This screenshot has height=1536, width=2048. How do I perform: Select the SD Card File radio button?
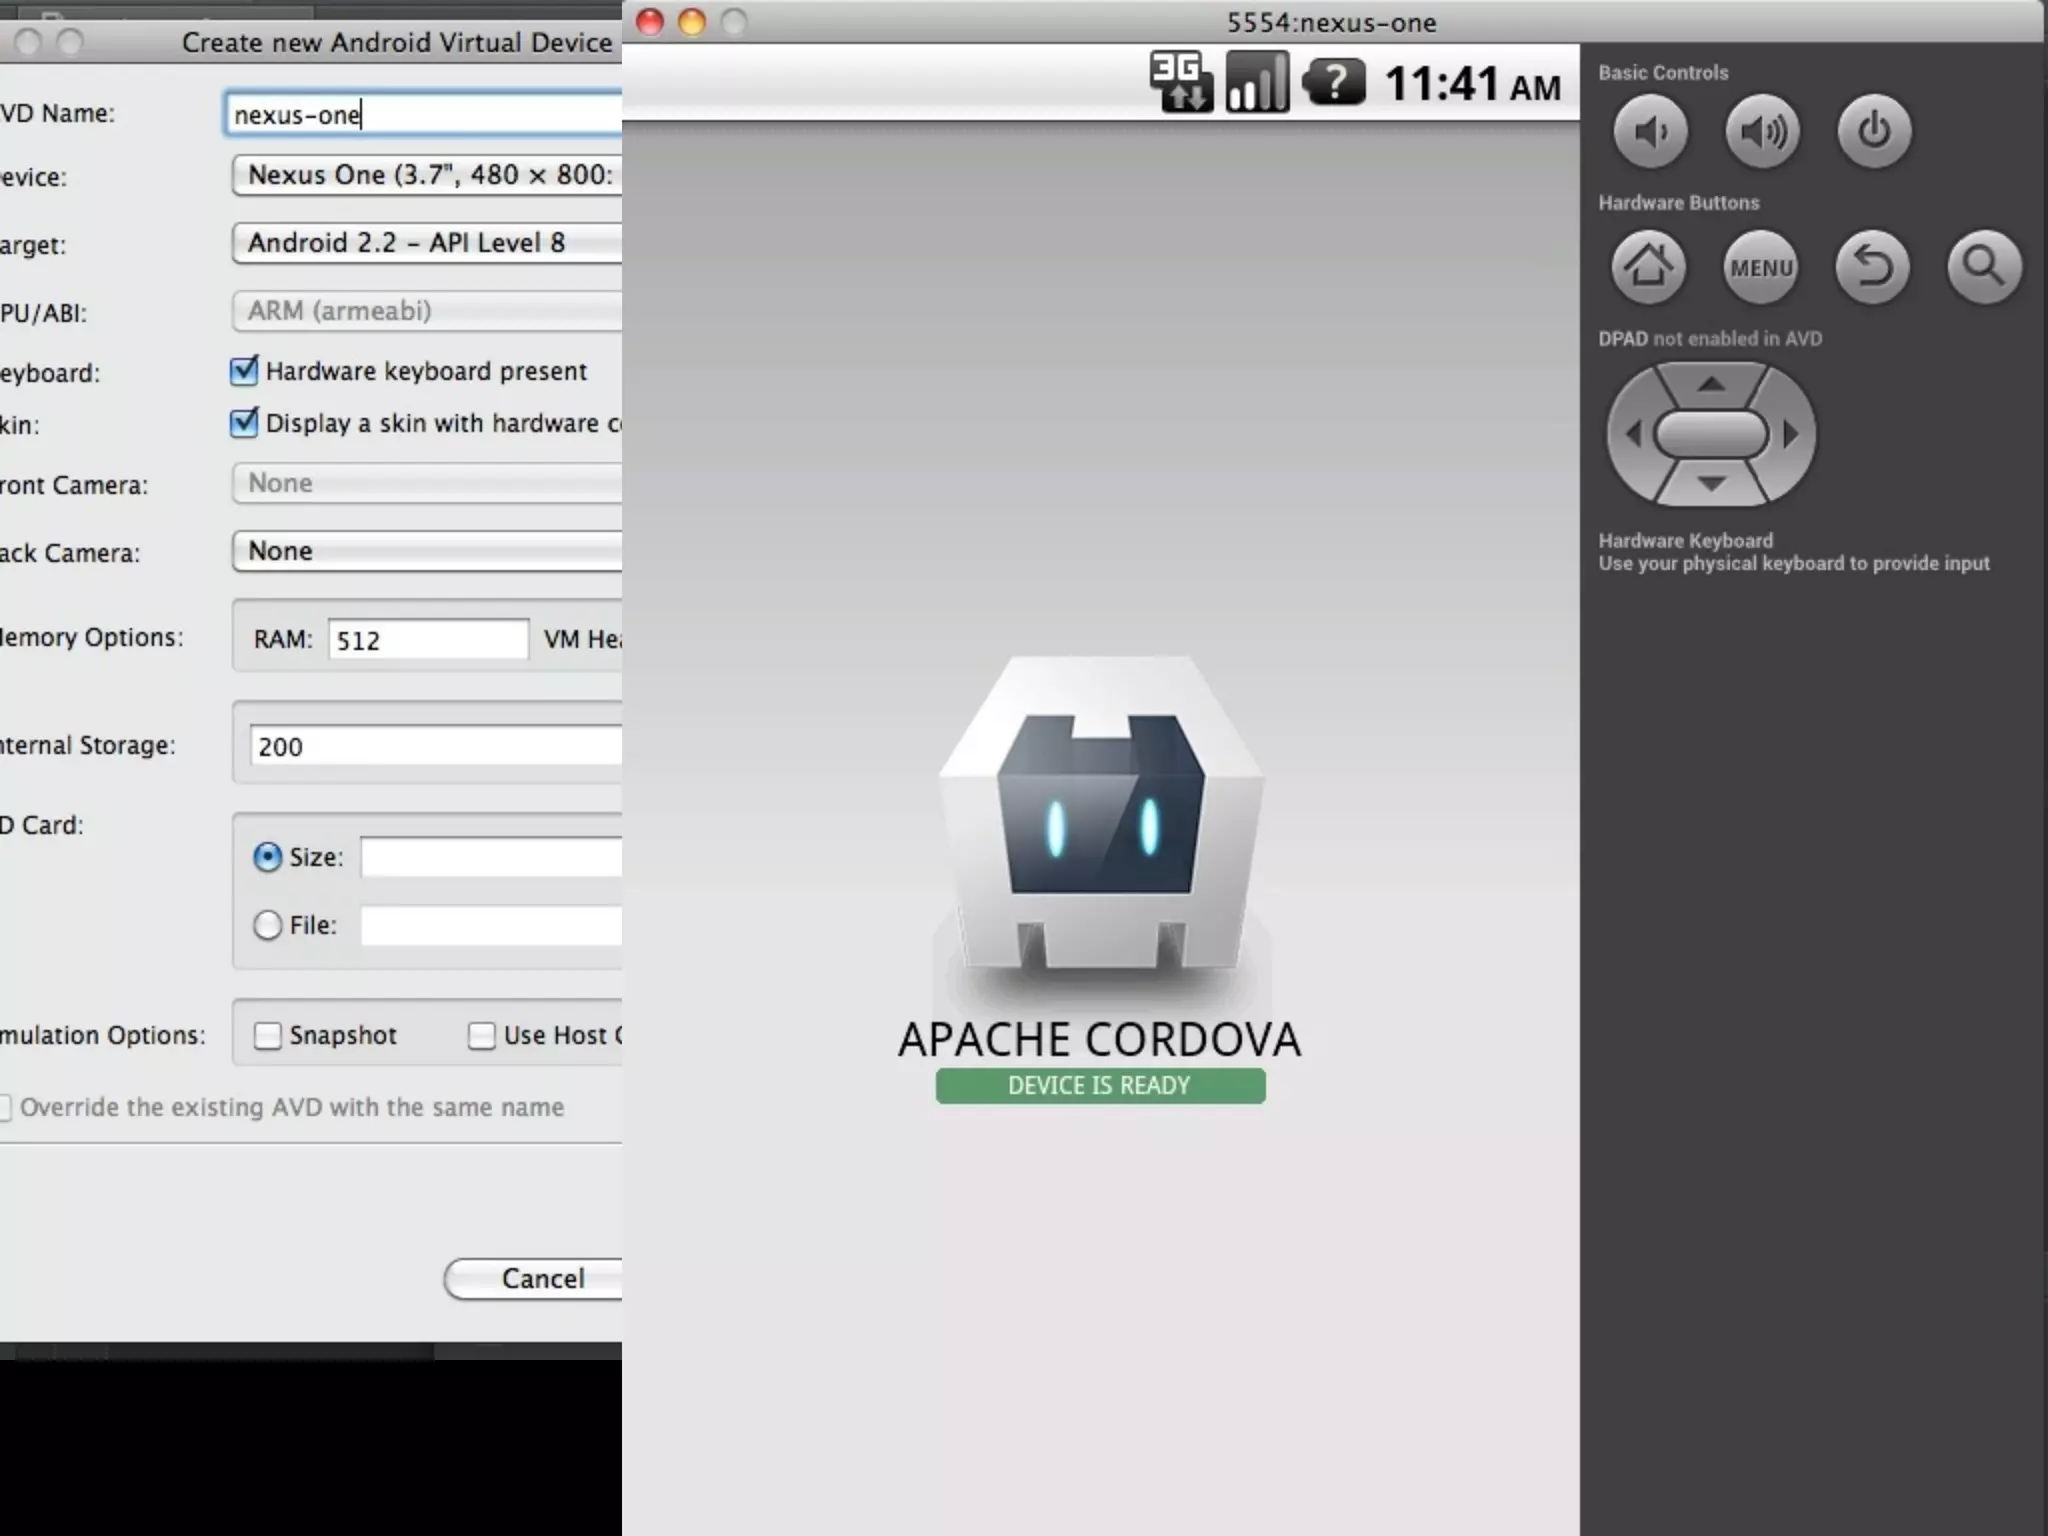(267, 925)
